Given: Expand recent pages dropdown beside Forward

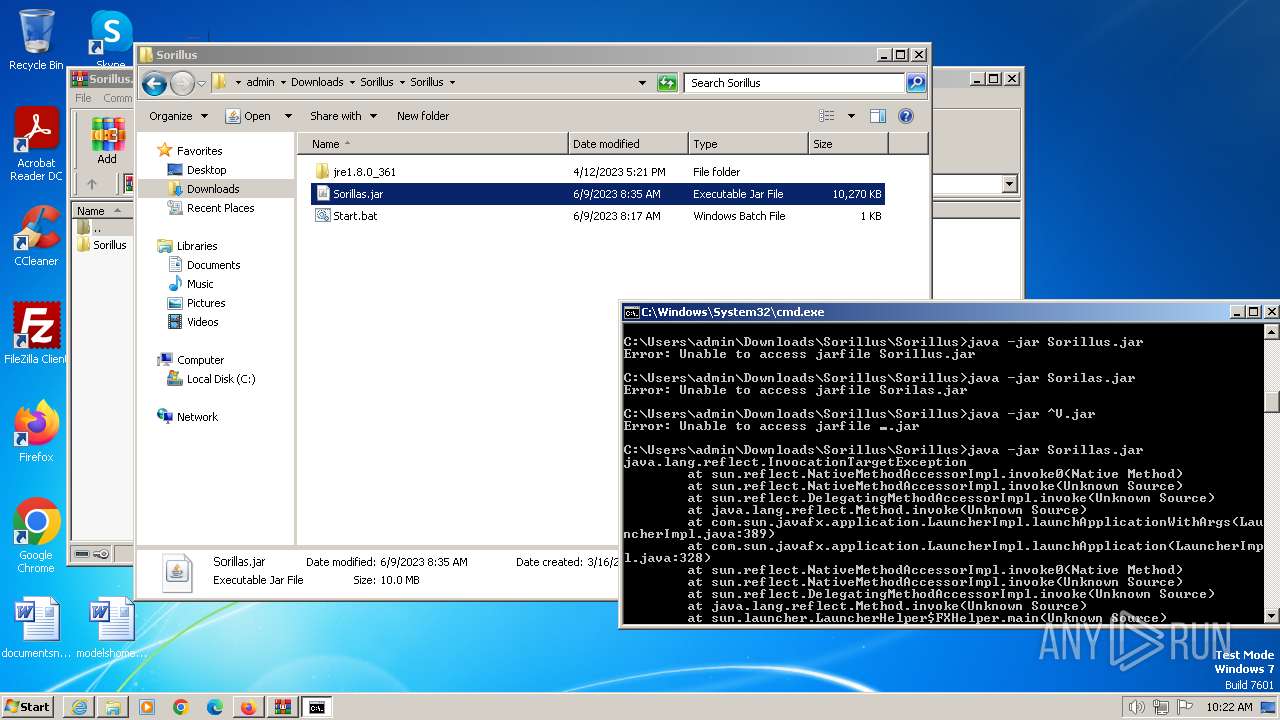Looking at the screenshot, I should click(x=202, y=83).
